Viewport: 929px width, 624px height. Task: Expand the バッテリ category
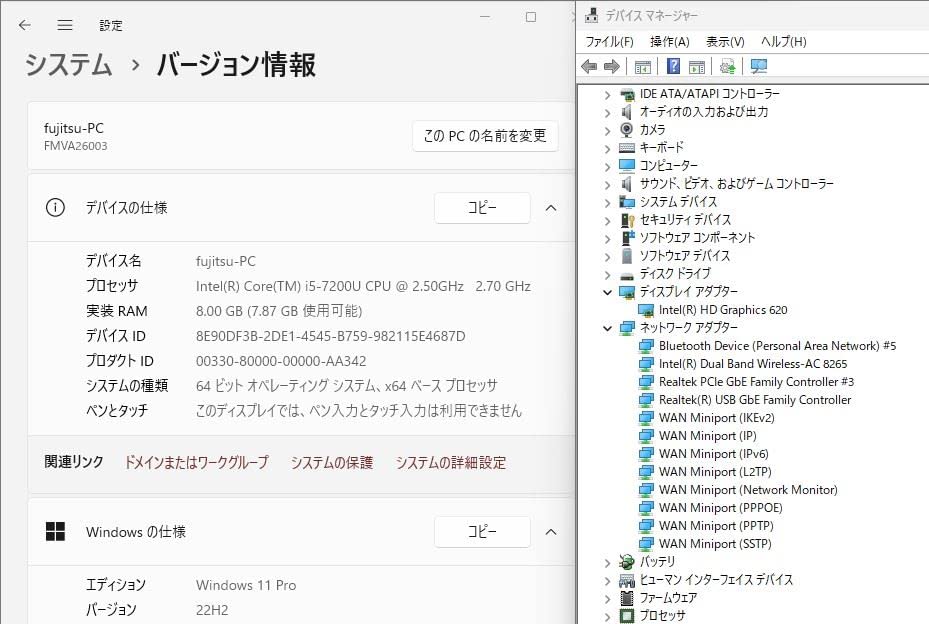(607, 561)
